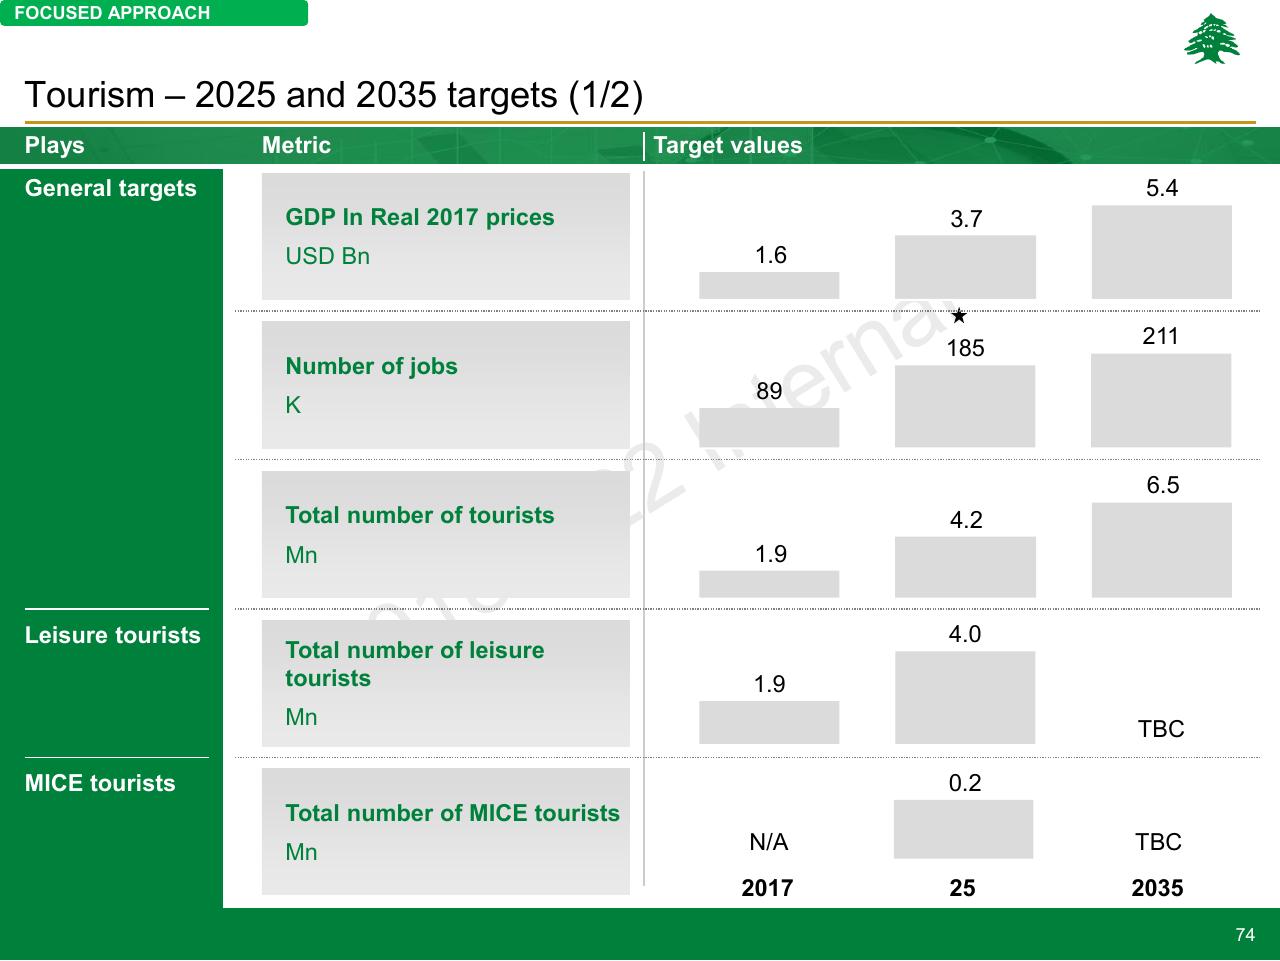Click the Number of jobs metric
This screenshot has height=961, width=1280.
click(372, 366)
